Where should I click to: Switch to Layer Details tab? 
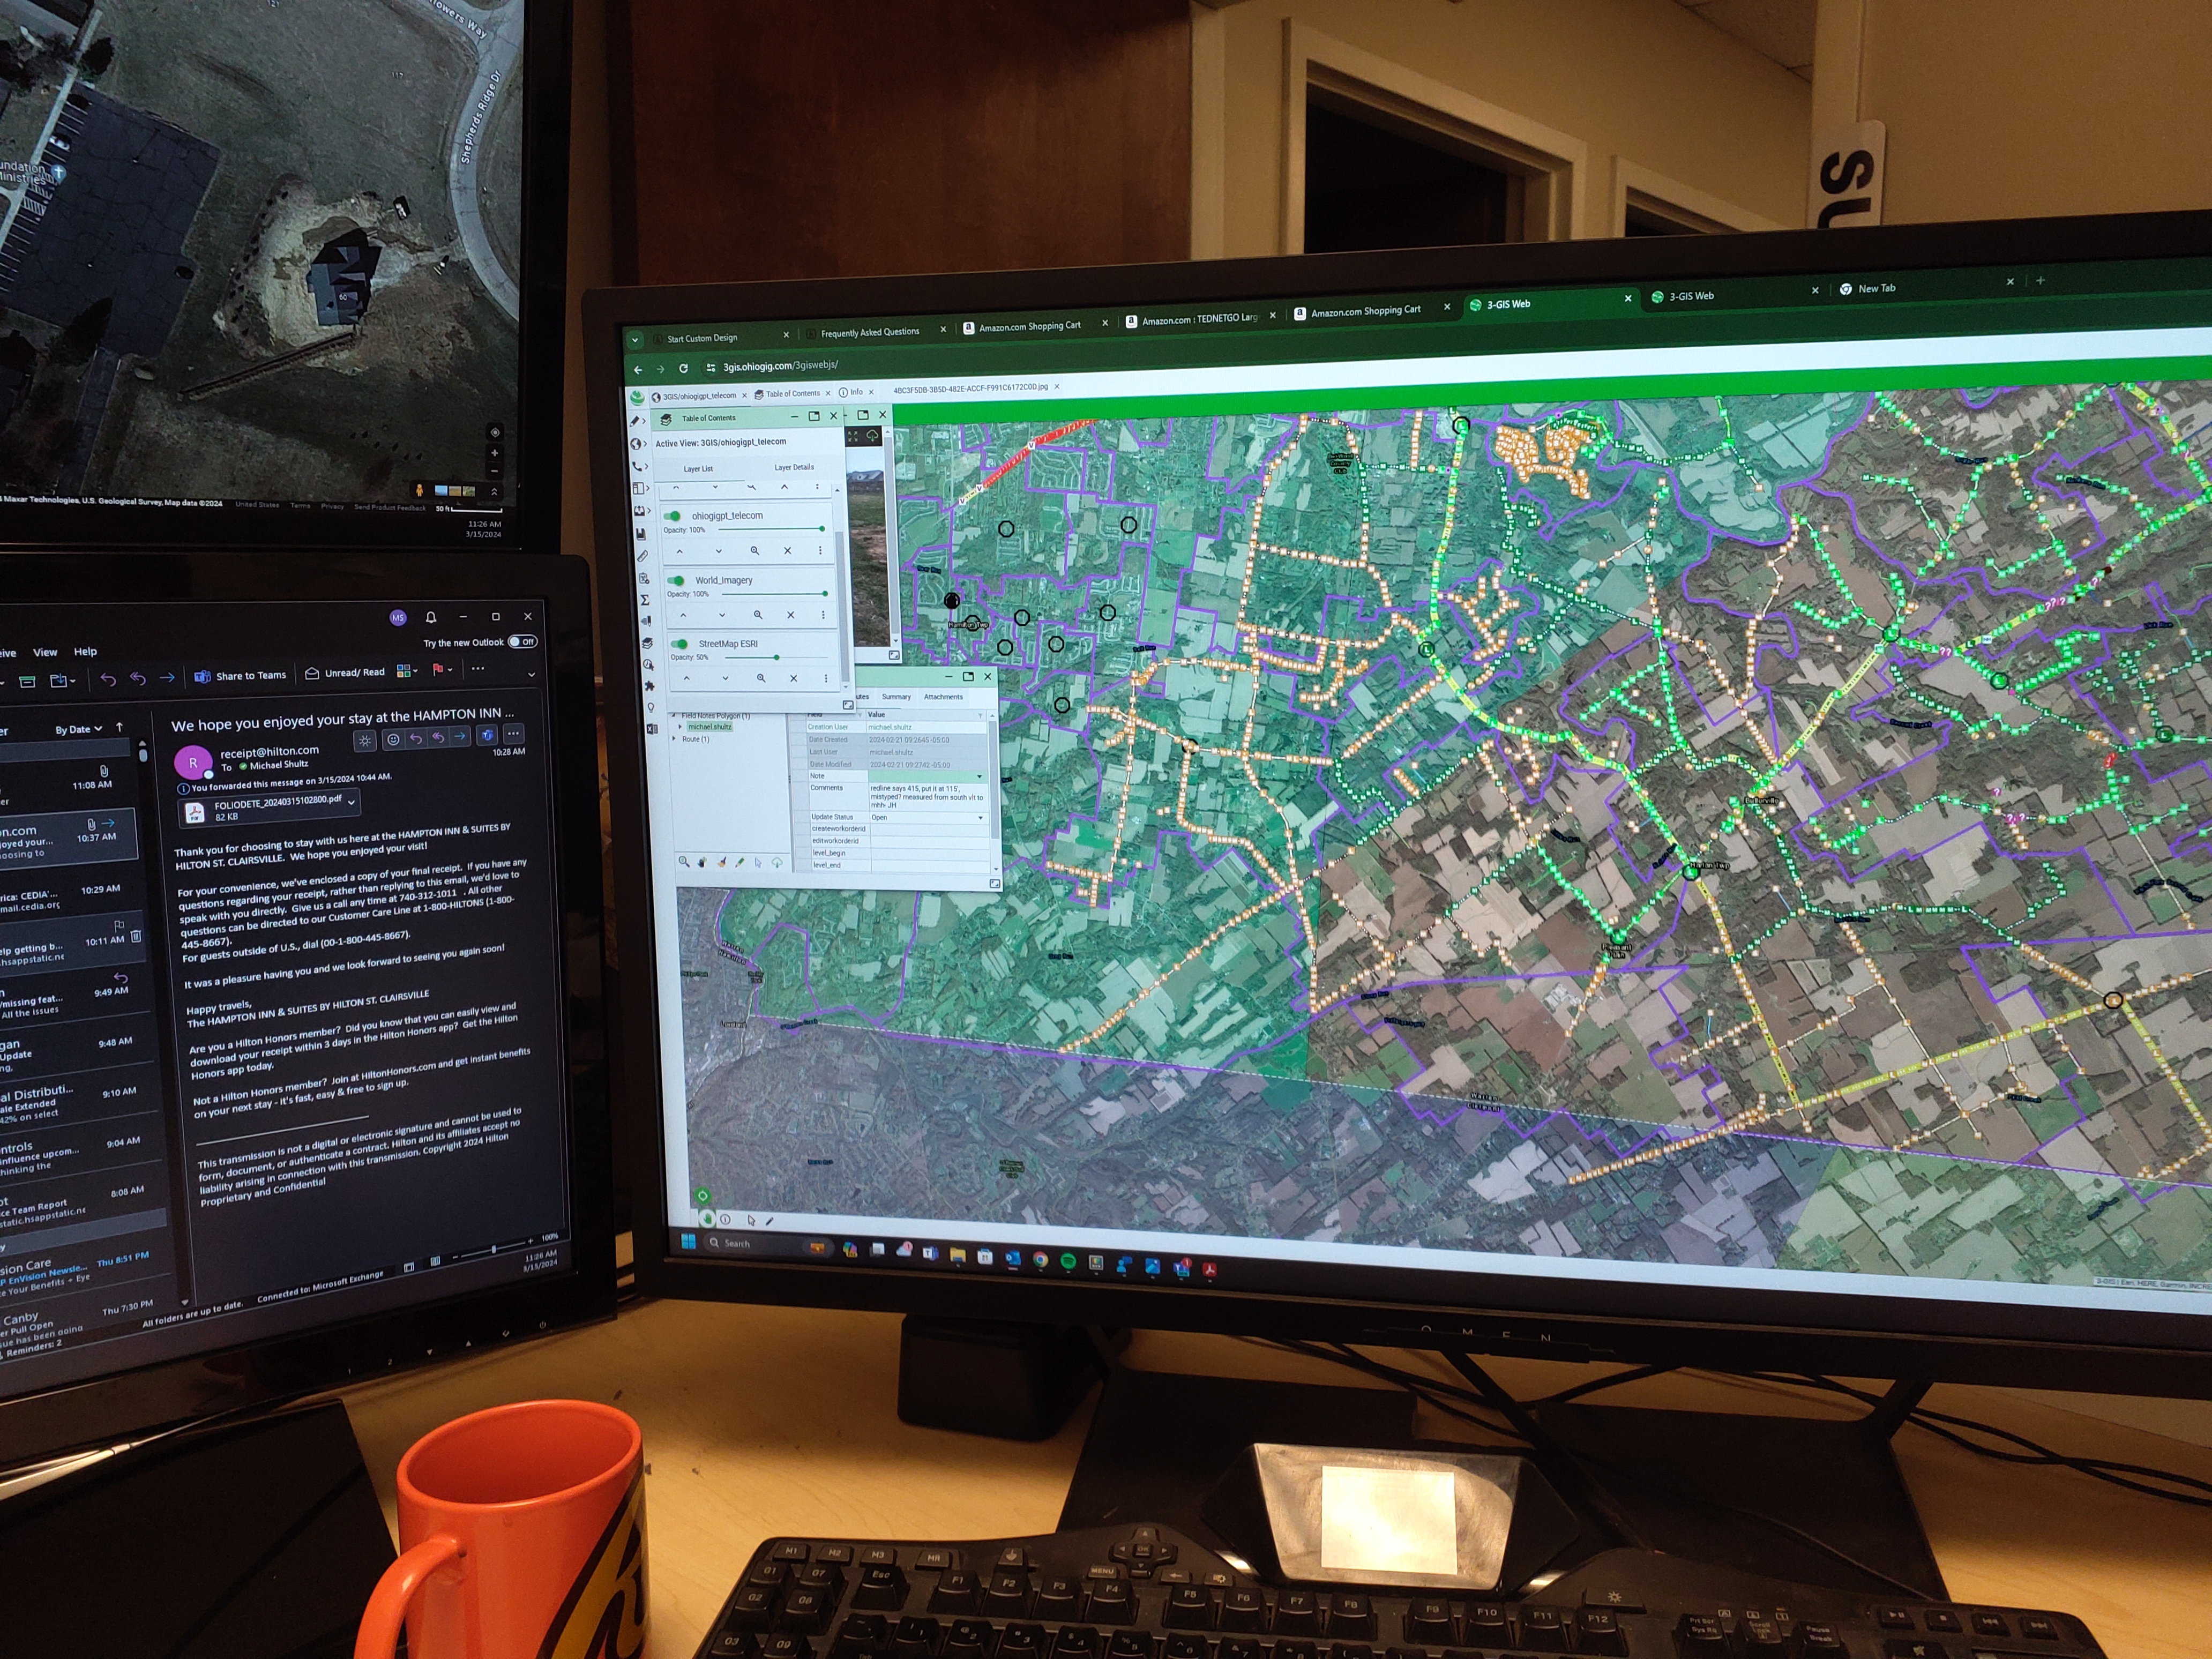pyautogui.click(x=794, y=467)
